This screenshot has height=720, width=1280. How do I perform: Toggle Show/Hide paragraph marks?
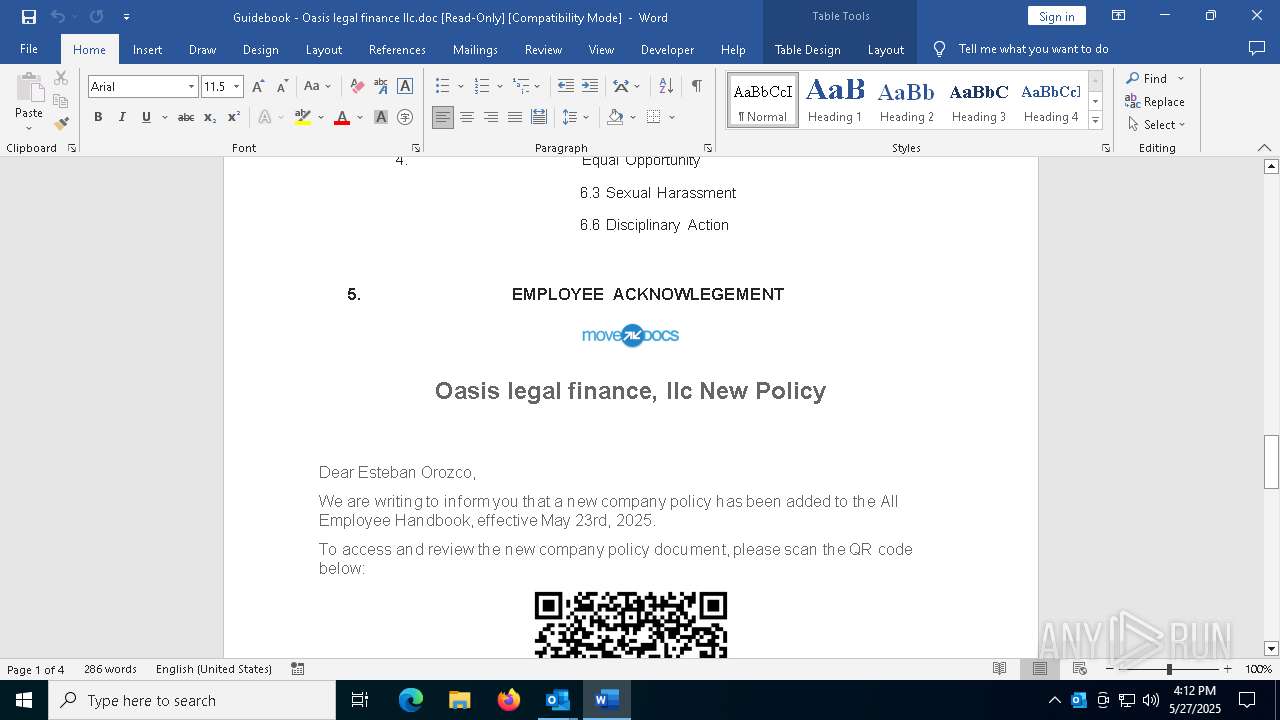(697, 87)
